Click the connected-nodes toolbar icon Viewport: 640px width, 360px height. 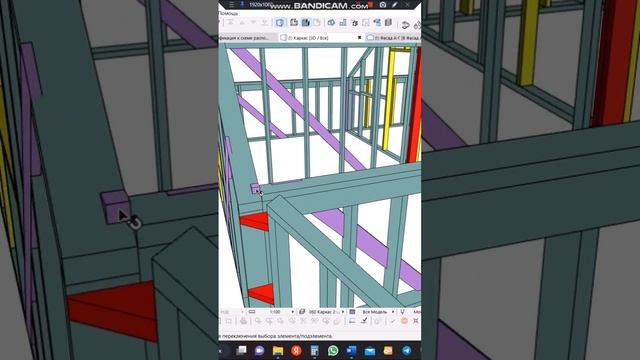pos(377,22)
